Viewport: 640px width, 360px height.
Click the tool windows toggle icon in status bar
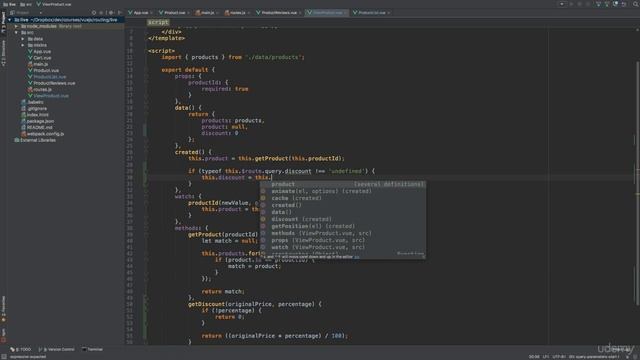click(x=4, y=357)
